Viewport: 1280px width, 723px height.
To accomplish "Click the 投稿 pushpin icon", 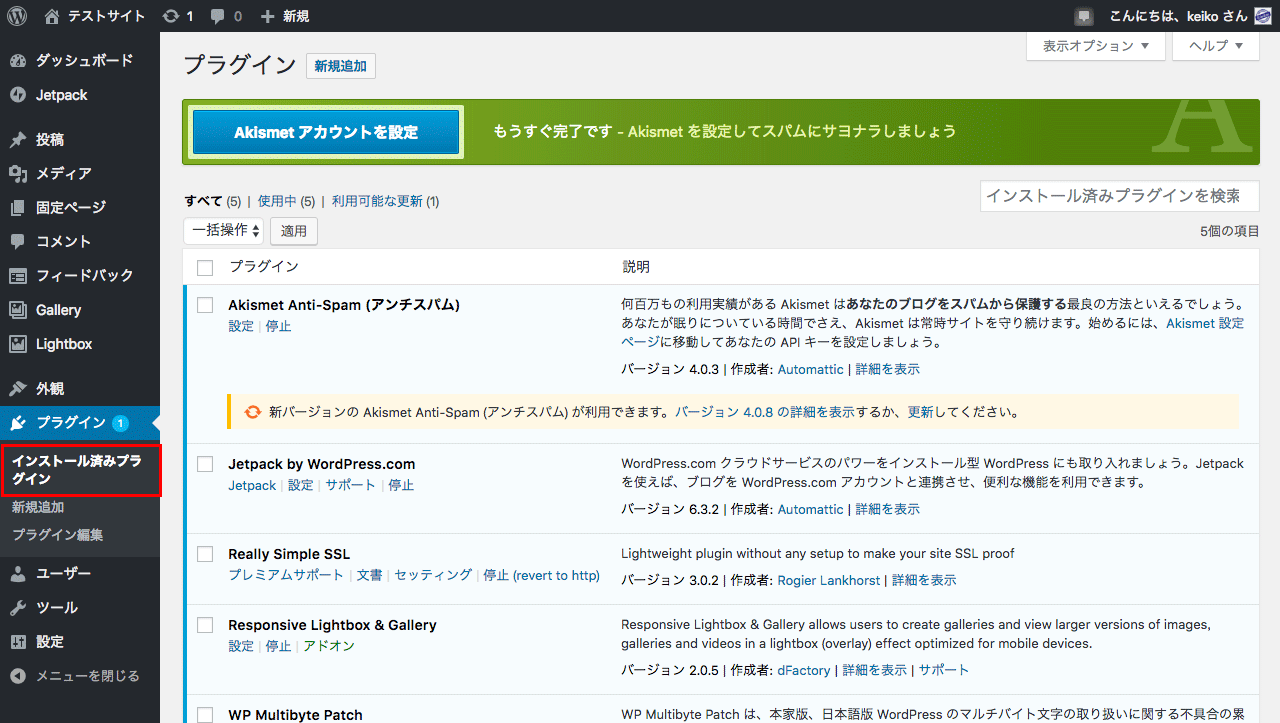I will (x=18, y=140).
